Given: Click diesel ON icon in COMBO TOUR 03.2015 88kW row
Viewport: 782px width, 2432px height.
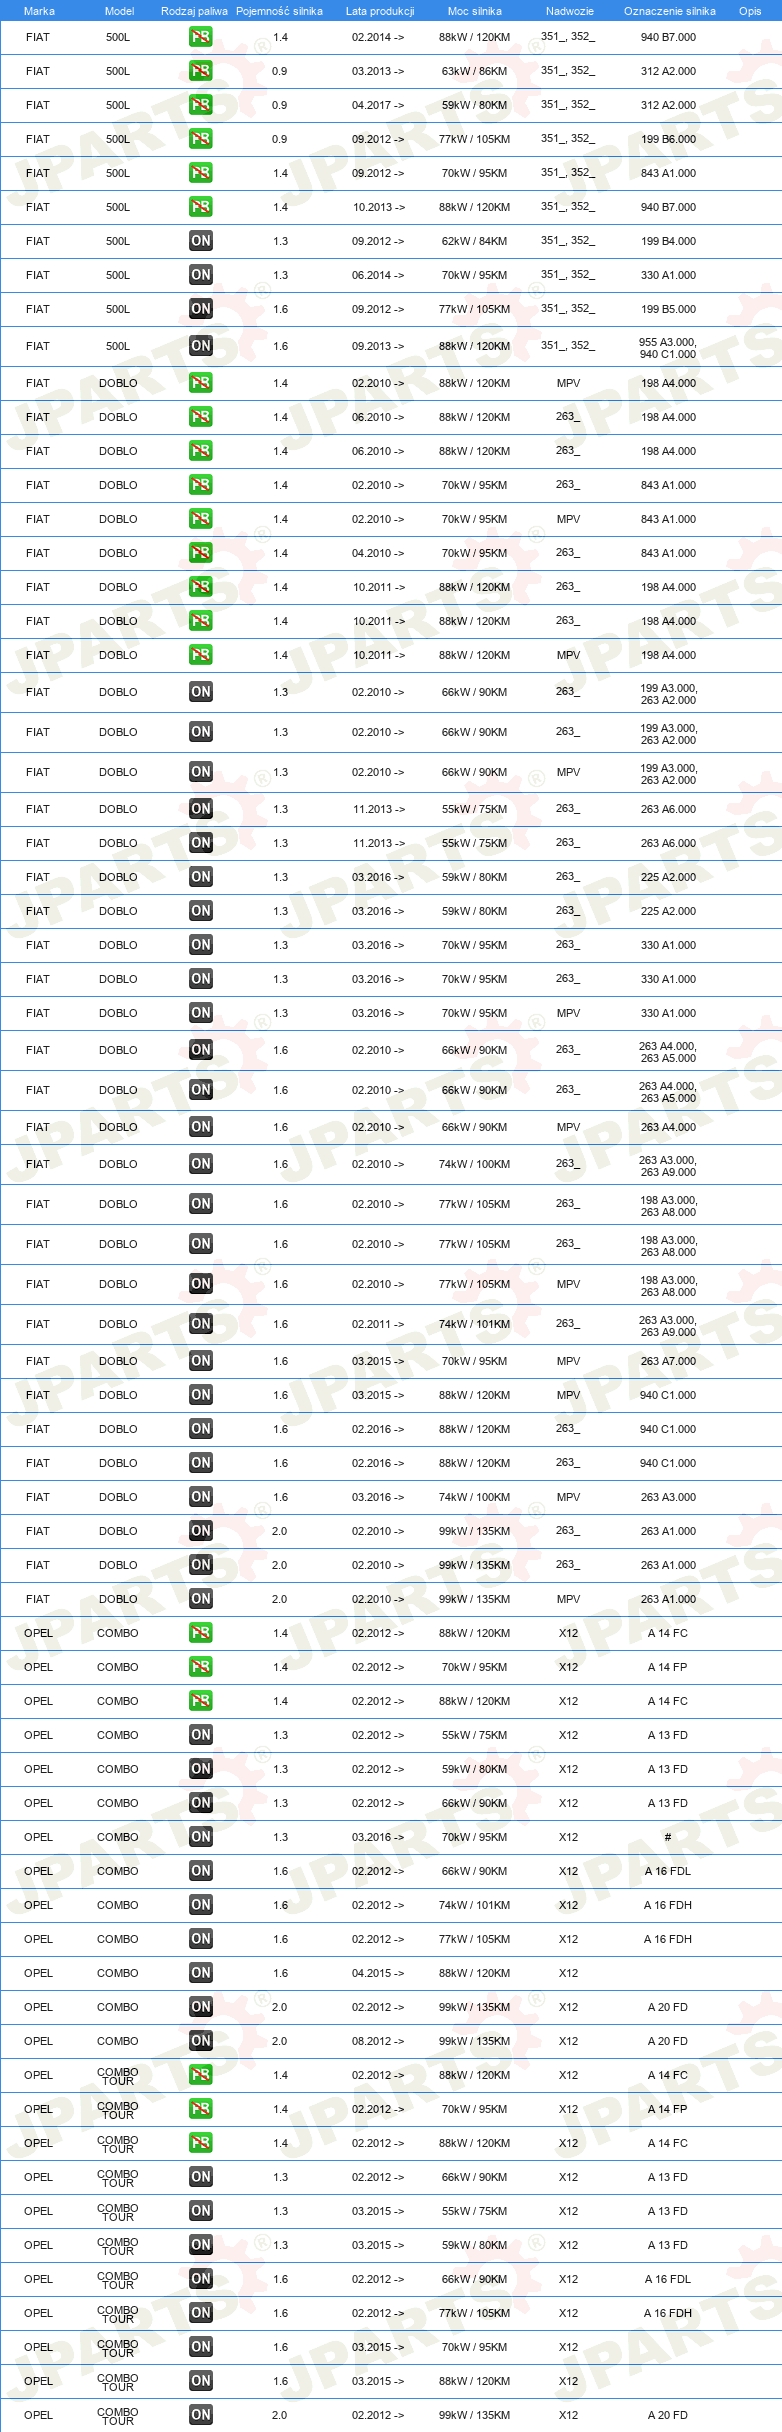Looking at the screenshot, I should pyautogui.click(x=200, y=2381).
